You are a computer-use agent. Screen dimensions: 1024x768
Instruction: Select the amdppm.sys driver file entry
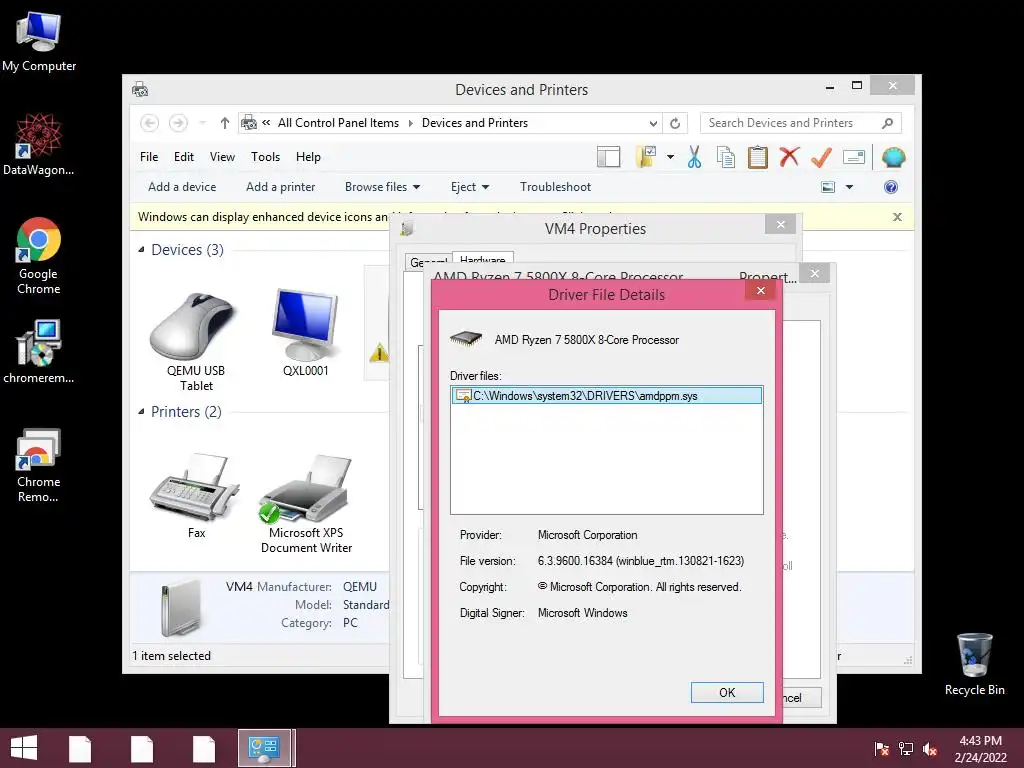607,396
